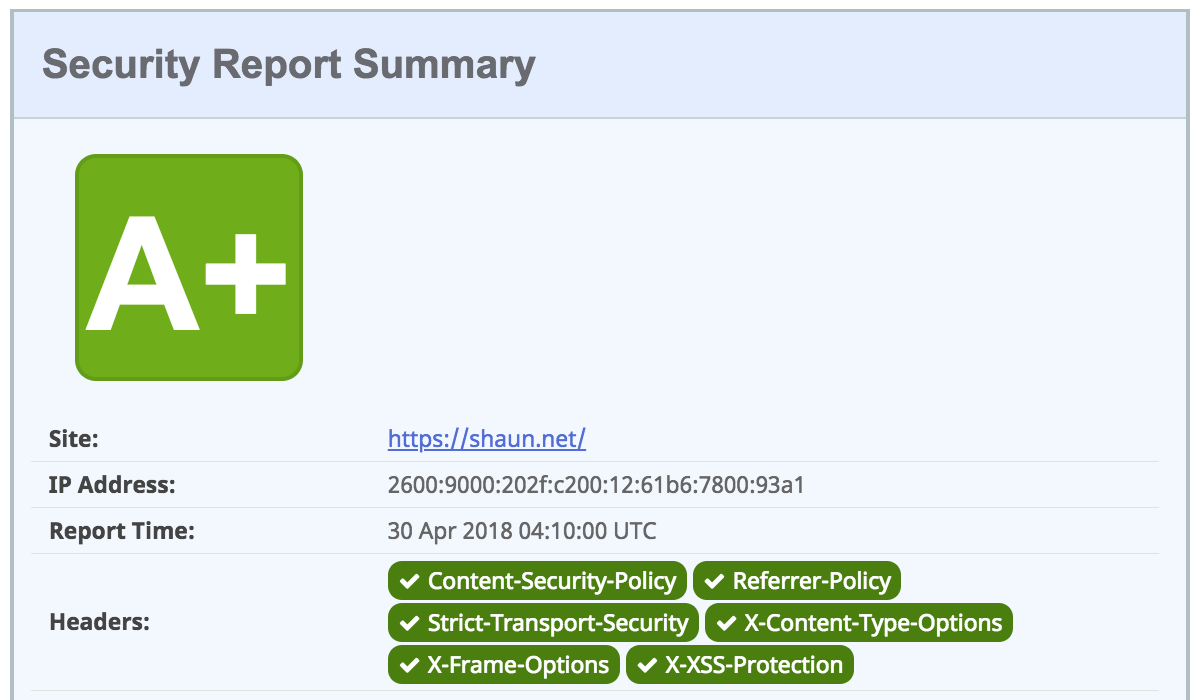1200x700 pixels.
Task: Click the checkmark icon beside X-Frame-Options
Action: [x=409, y=665]
